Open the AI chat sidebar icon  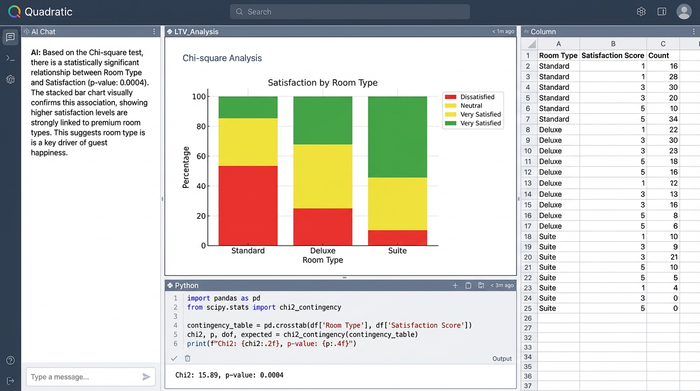(x=10, y=37)
